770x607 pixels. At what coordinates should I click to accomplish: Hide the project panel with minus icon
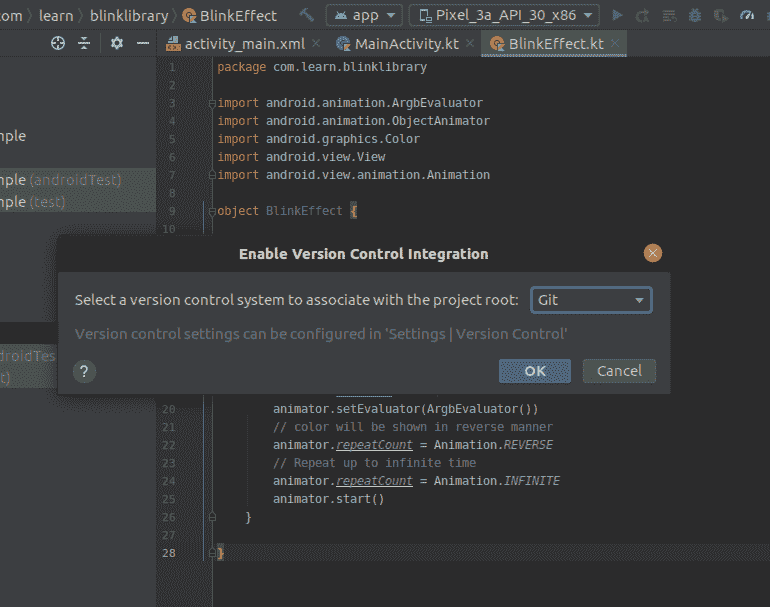click(143, 43)
